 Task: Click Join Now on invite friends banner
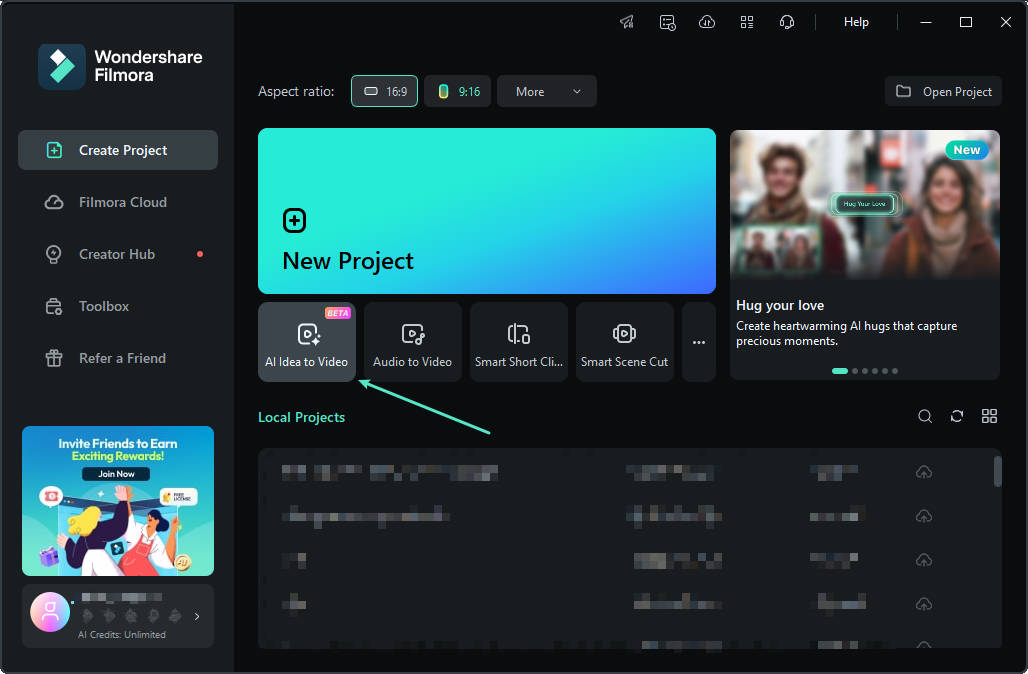[x=116, y=474]
